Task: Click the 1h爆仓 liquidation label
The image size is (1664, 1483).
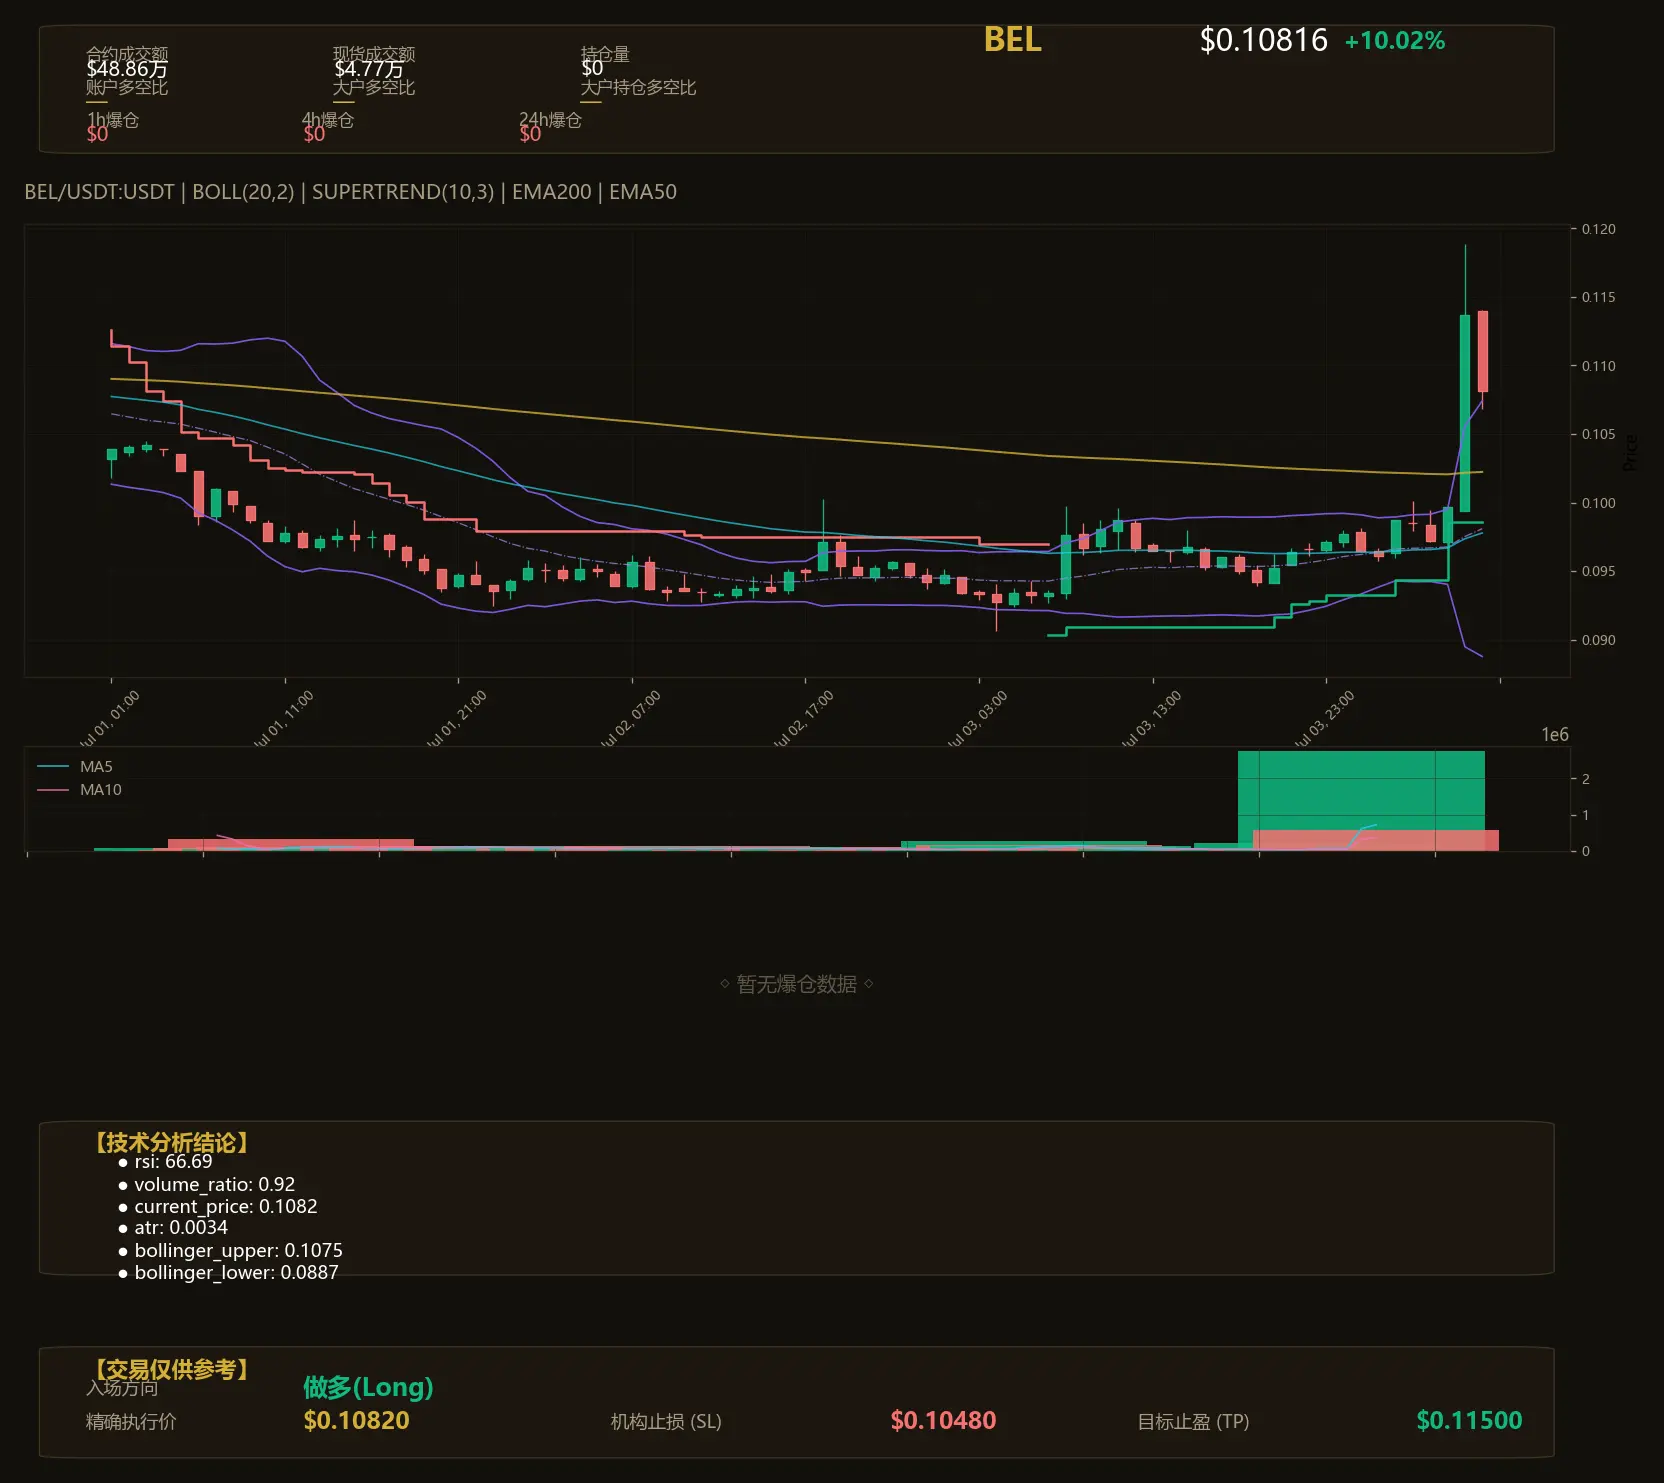Action: point(113,120)
